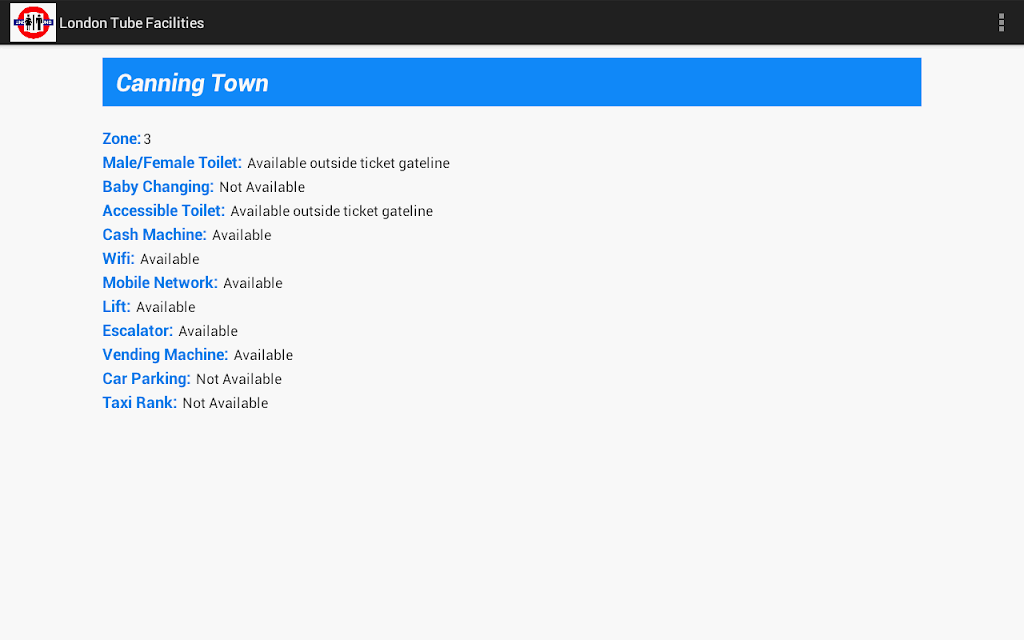Tap the London Tube Facilities app logo
The width and height of the screenshot is (1024, 640).
pos(33,22)
